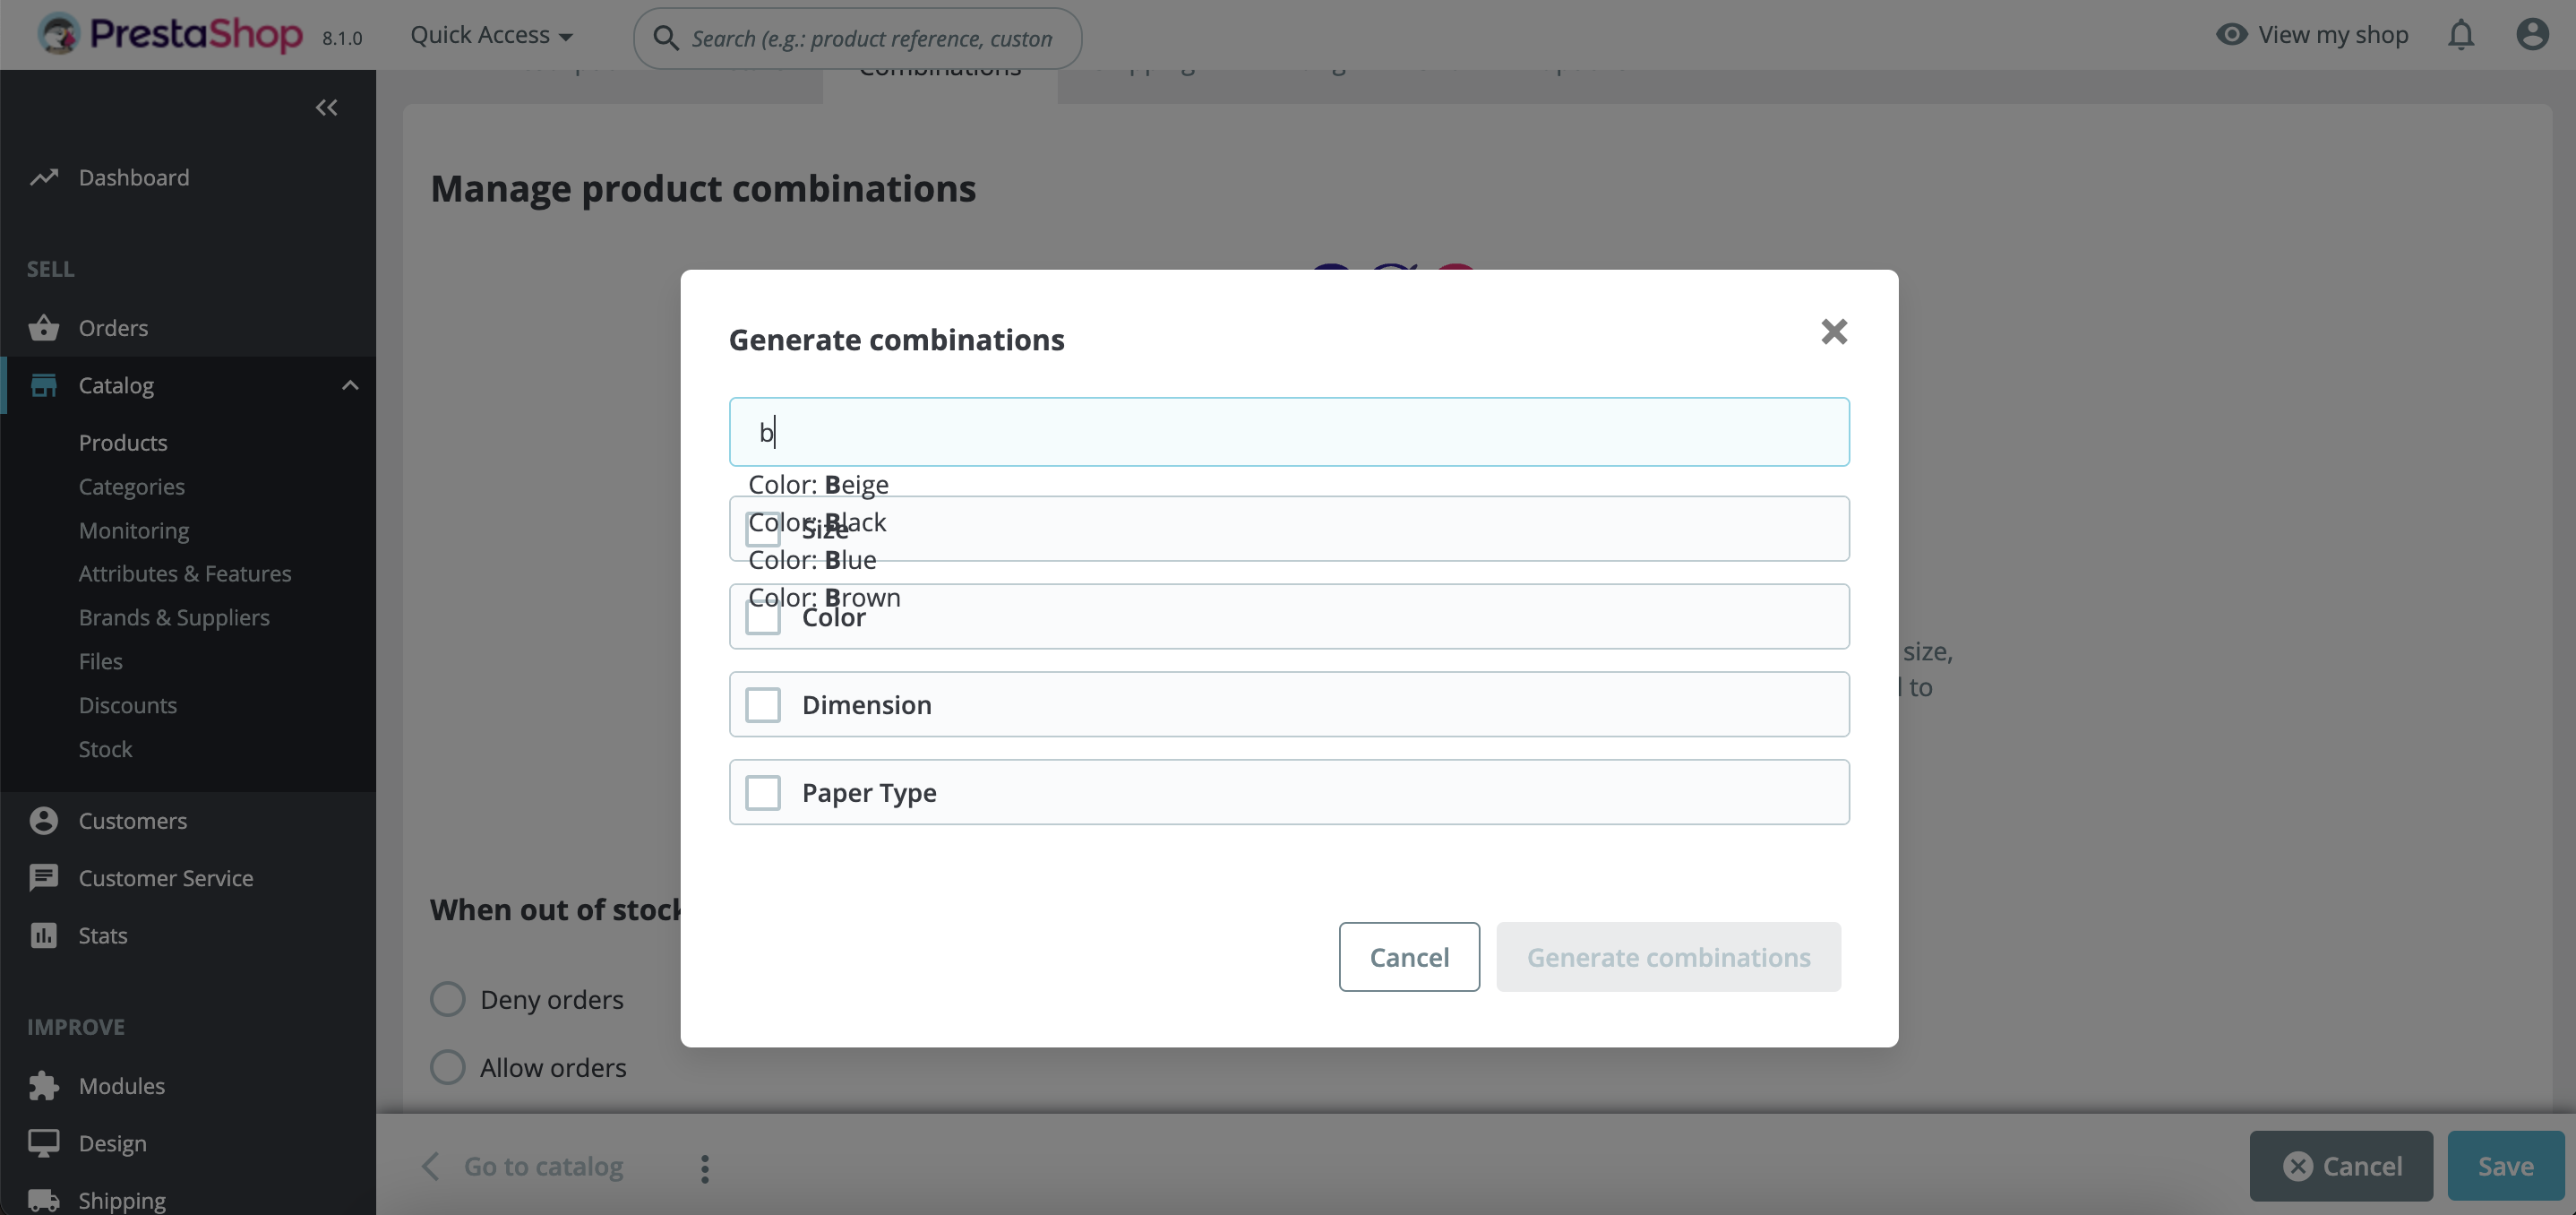Open the Orders section icon in sidebar
Screen dimensions: 2576x1215
click(x=45, y=327)
